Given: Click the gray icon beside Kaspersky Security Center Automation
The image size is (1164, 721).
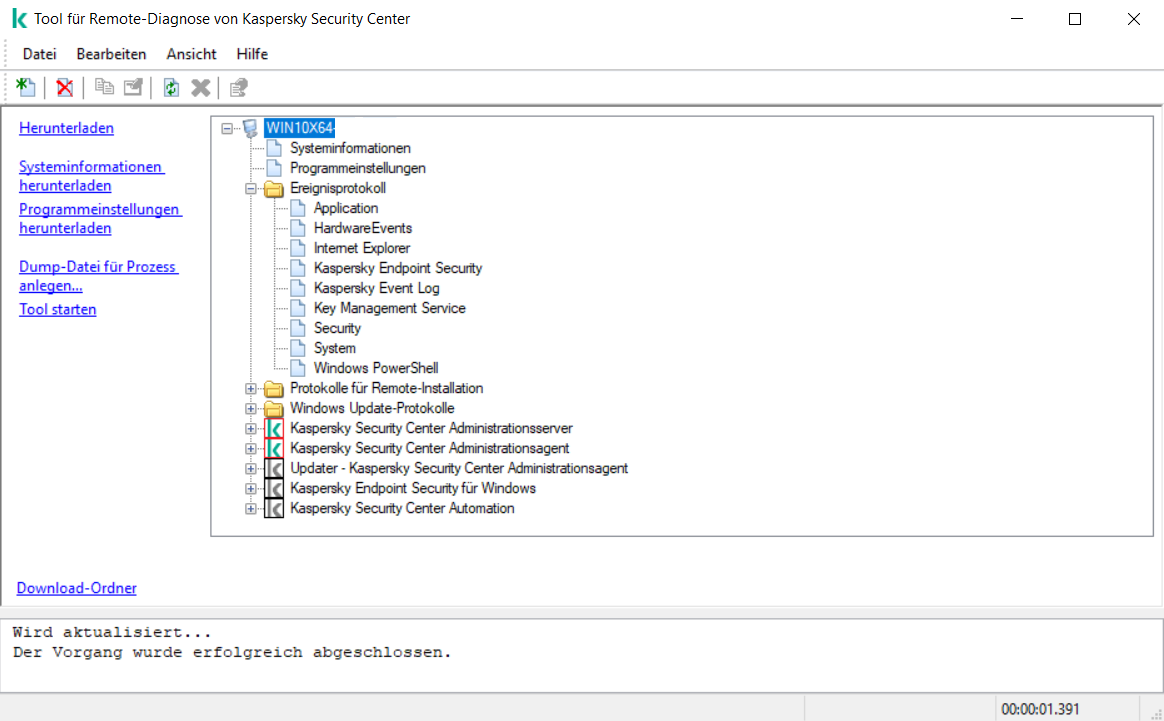Looking at the screenshot, I should tap(274, 509).
